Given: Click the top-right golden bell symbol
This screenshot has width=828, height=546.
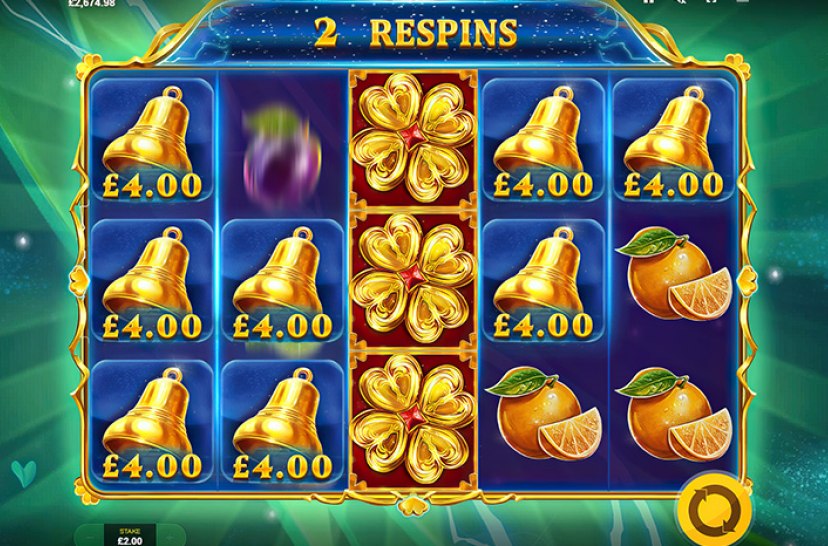Looking at the screenshot, I should [674, 140].
